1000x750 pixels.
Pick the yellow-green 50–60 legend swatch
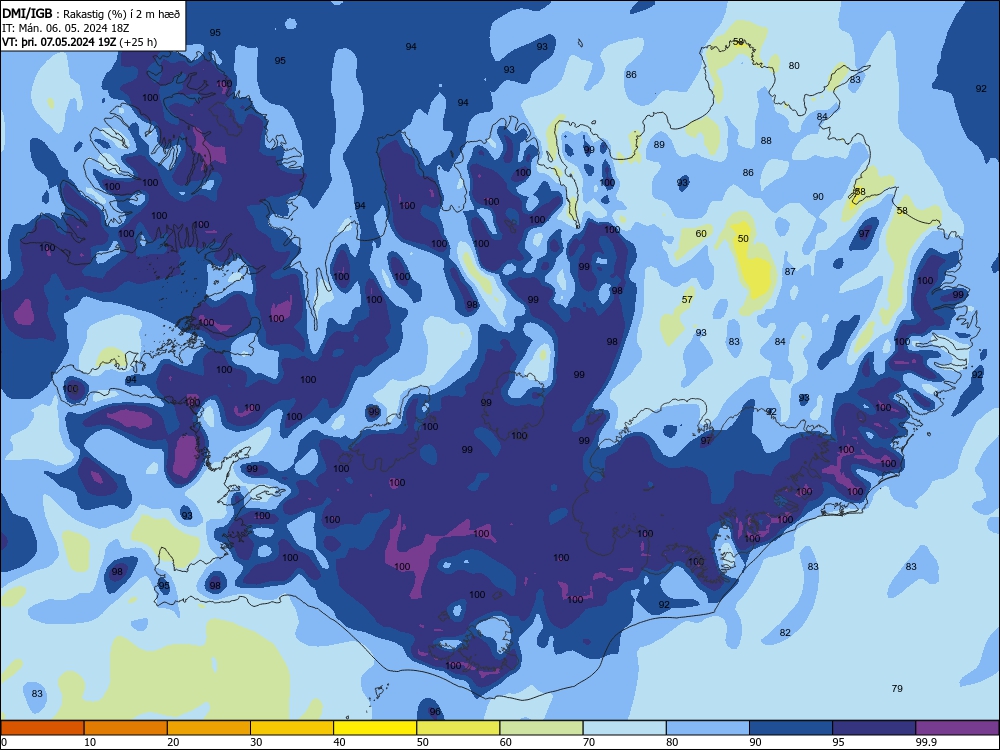click(458, 728)
